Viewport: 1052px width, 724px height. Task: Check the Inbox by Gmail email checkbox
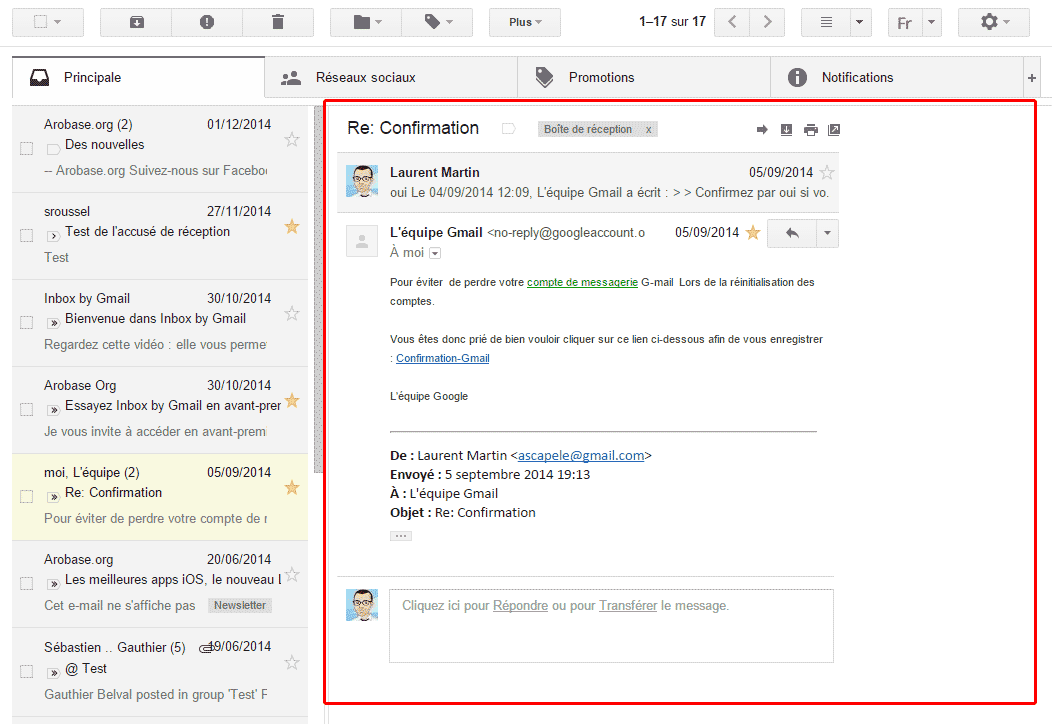[27, 323]
